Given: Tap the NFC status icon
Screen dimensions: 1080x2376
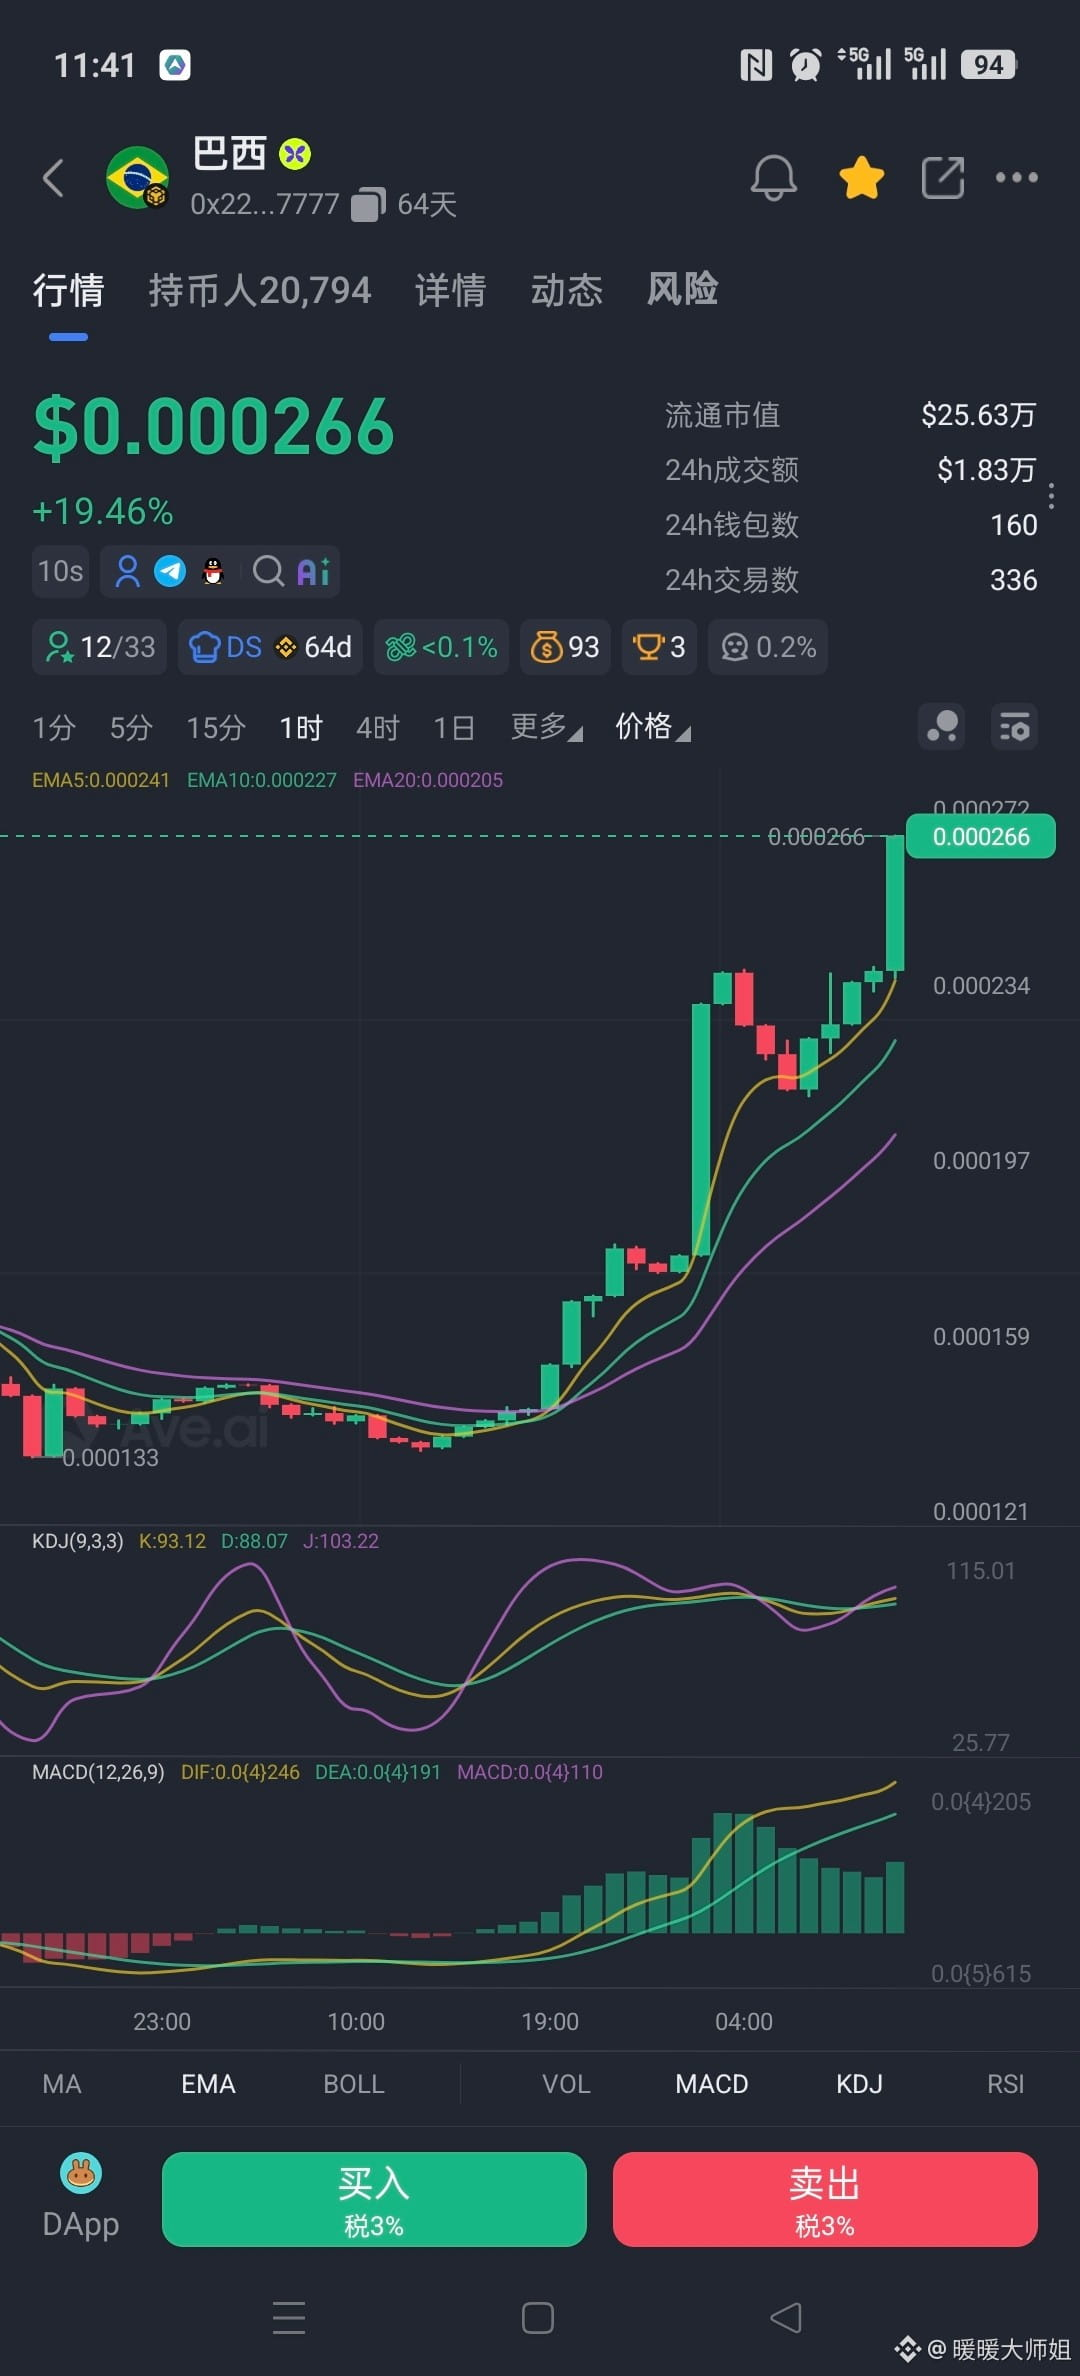Looking at the screenshot, I should coord(756,65).
